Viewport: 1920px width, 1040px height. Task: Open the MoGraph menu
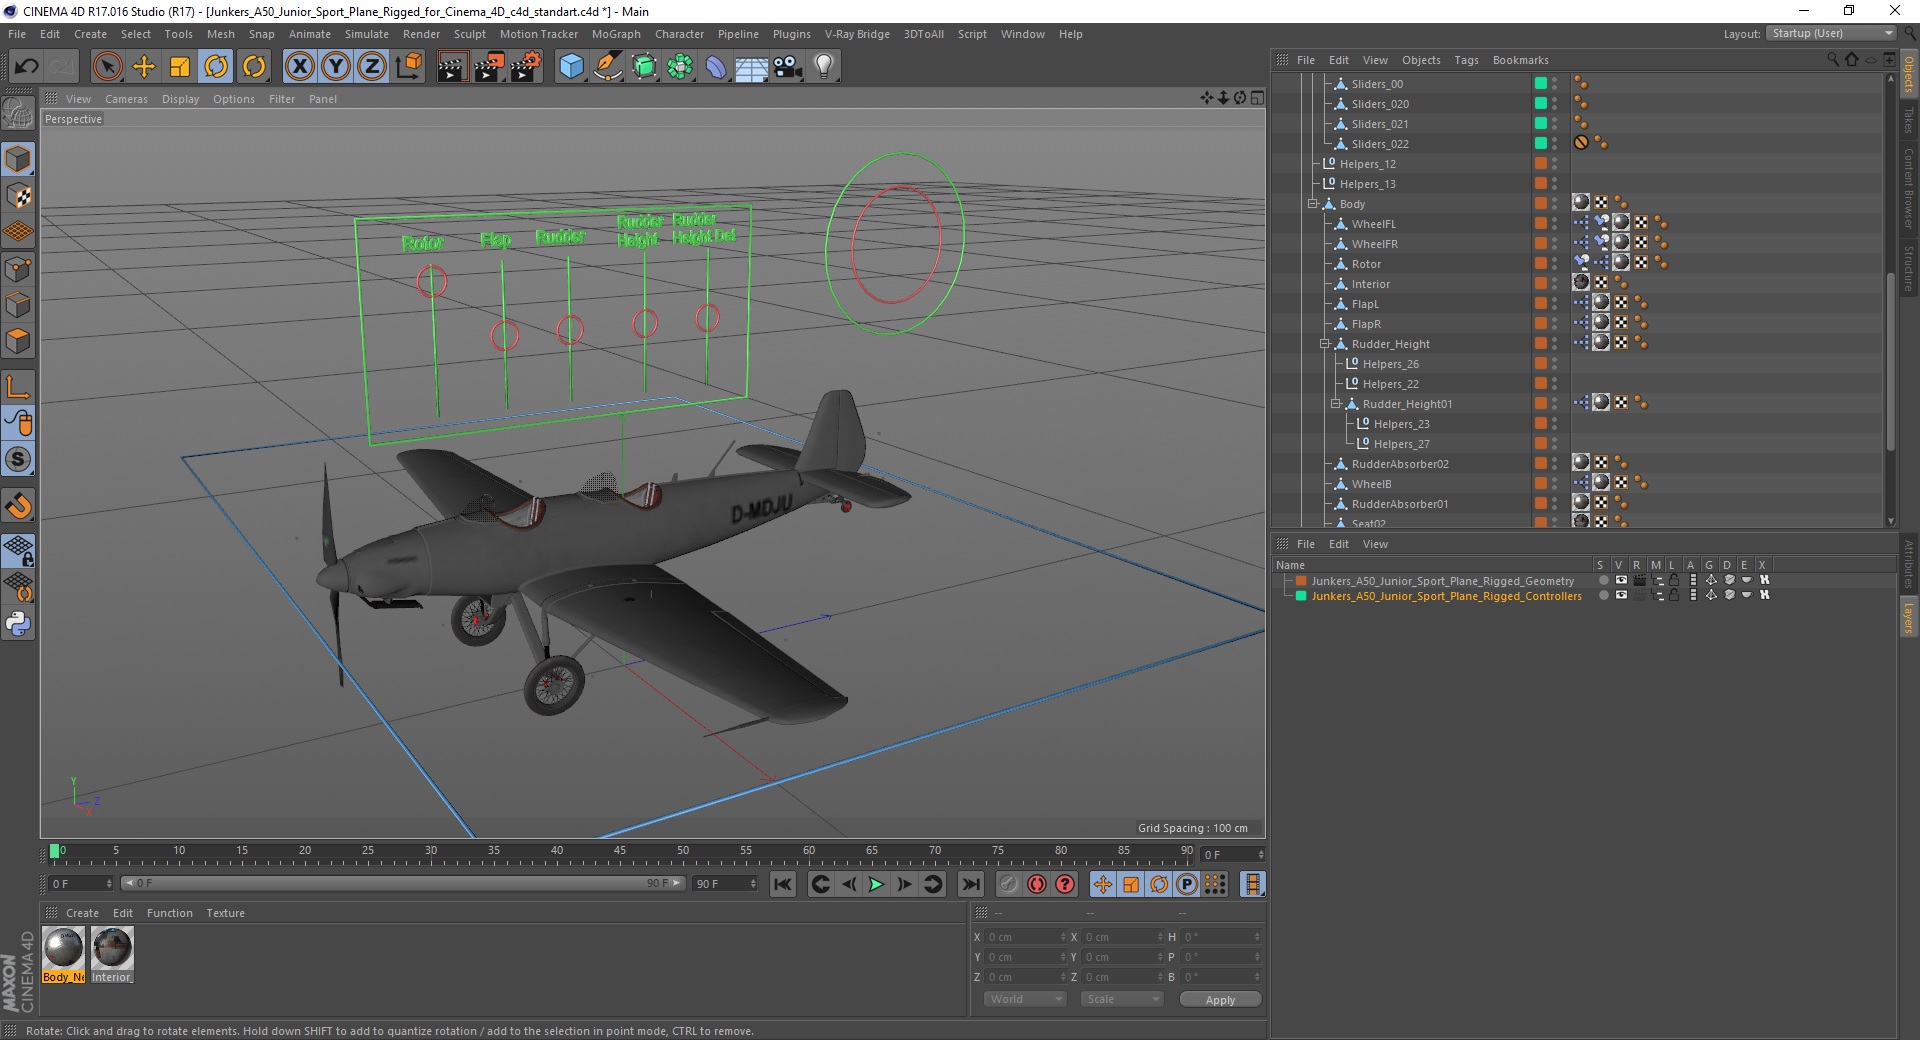pos(616,34)
